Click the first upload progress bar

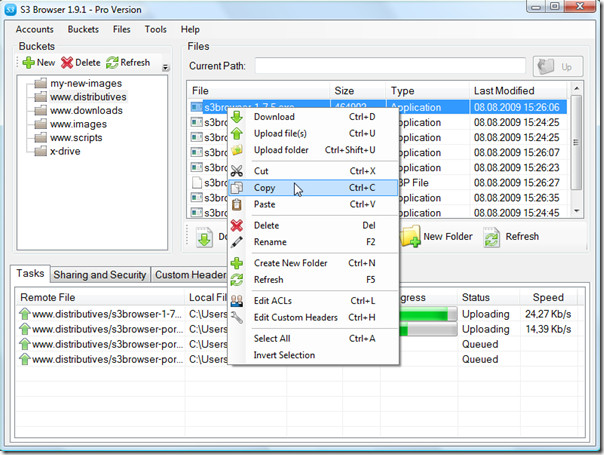[x=425, y=313]
